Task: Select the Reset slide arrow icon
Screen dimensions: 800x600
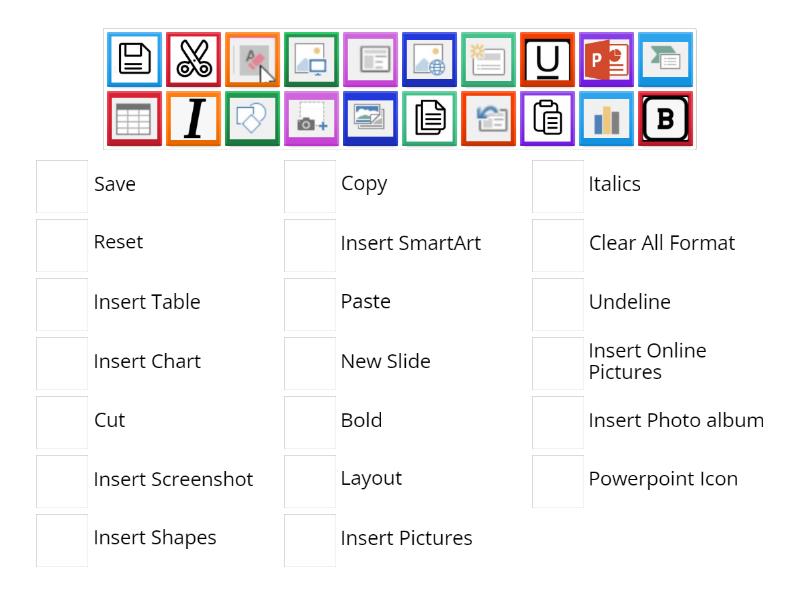Action: point(488,117)
